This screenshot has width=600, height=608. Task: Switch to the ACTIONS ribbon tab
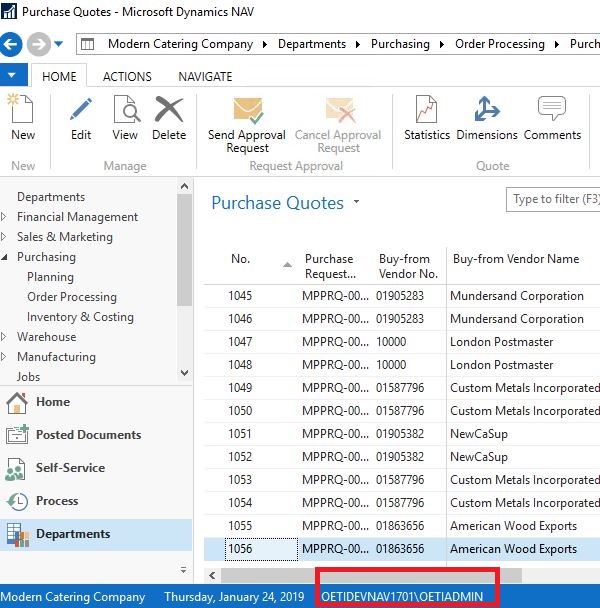coord(127,76)
